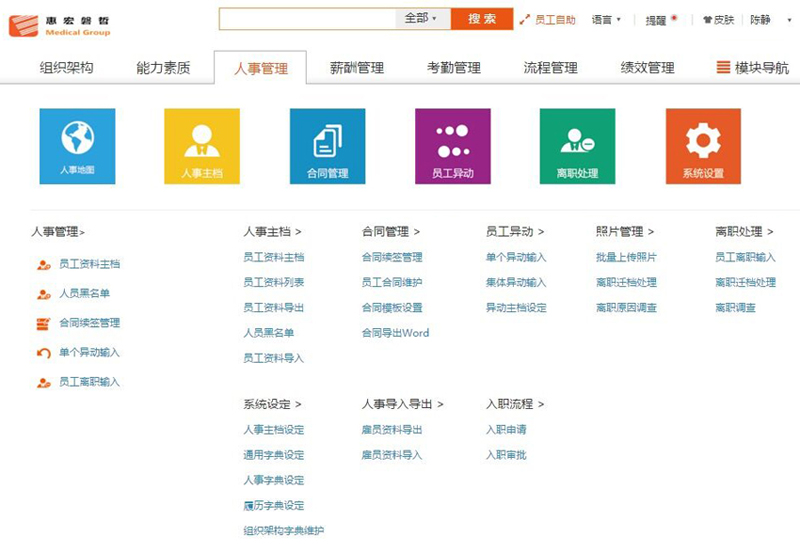
Task: Open the 人事地图 globe tile
Action: point(77,146)
